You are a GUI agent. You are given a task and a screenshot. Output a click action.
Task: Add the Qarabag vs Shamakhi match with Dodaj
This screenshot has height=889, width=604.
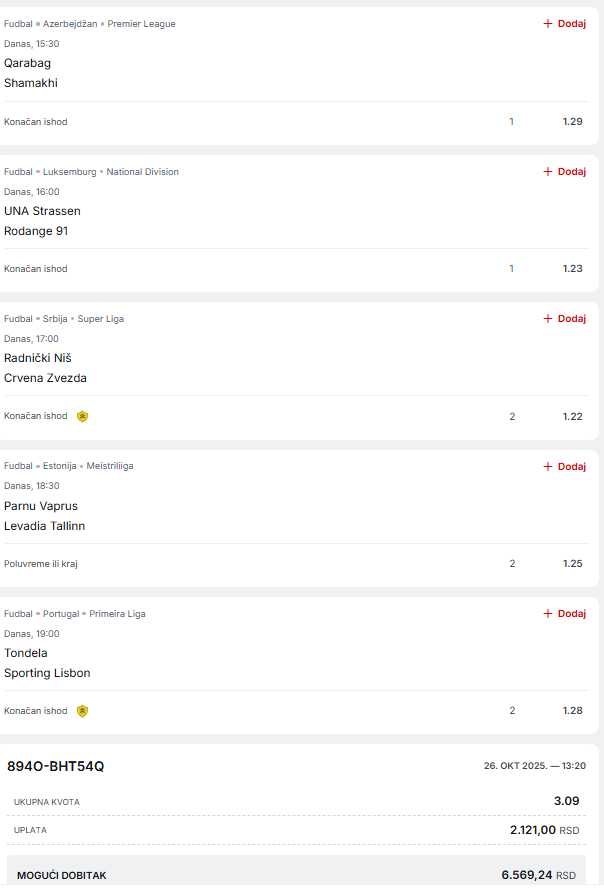pyautogui.click(x=564, y=23)
